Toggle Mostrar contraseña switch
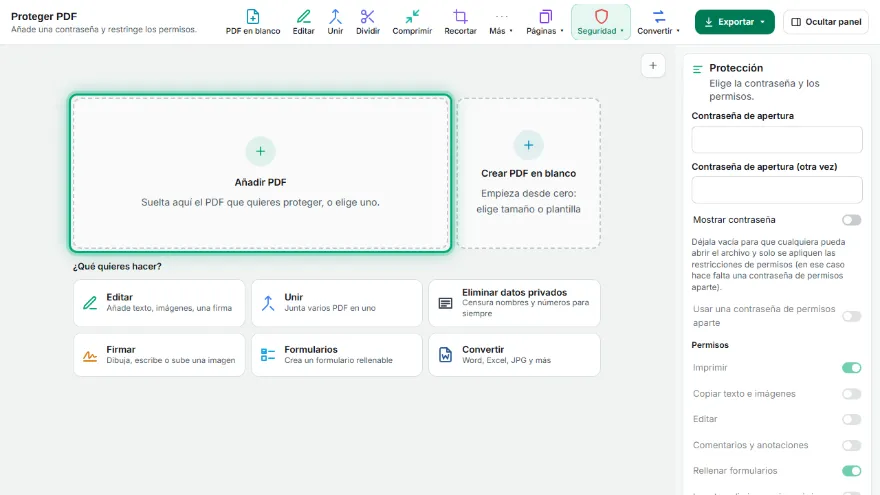880x495 pixels. tap(851, 220)
